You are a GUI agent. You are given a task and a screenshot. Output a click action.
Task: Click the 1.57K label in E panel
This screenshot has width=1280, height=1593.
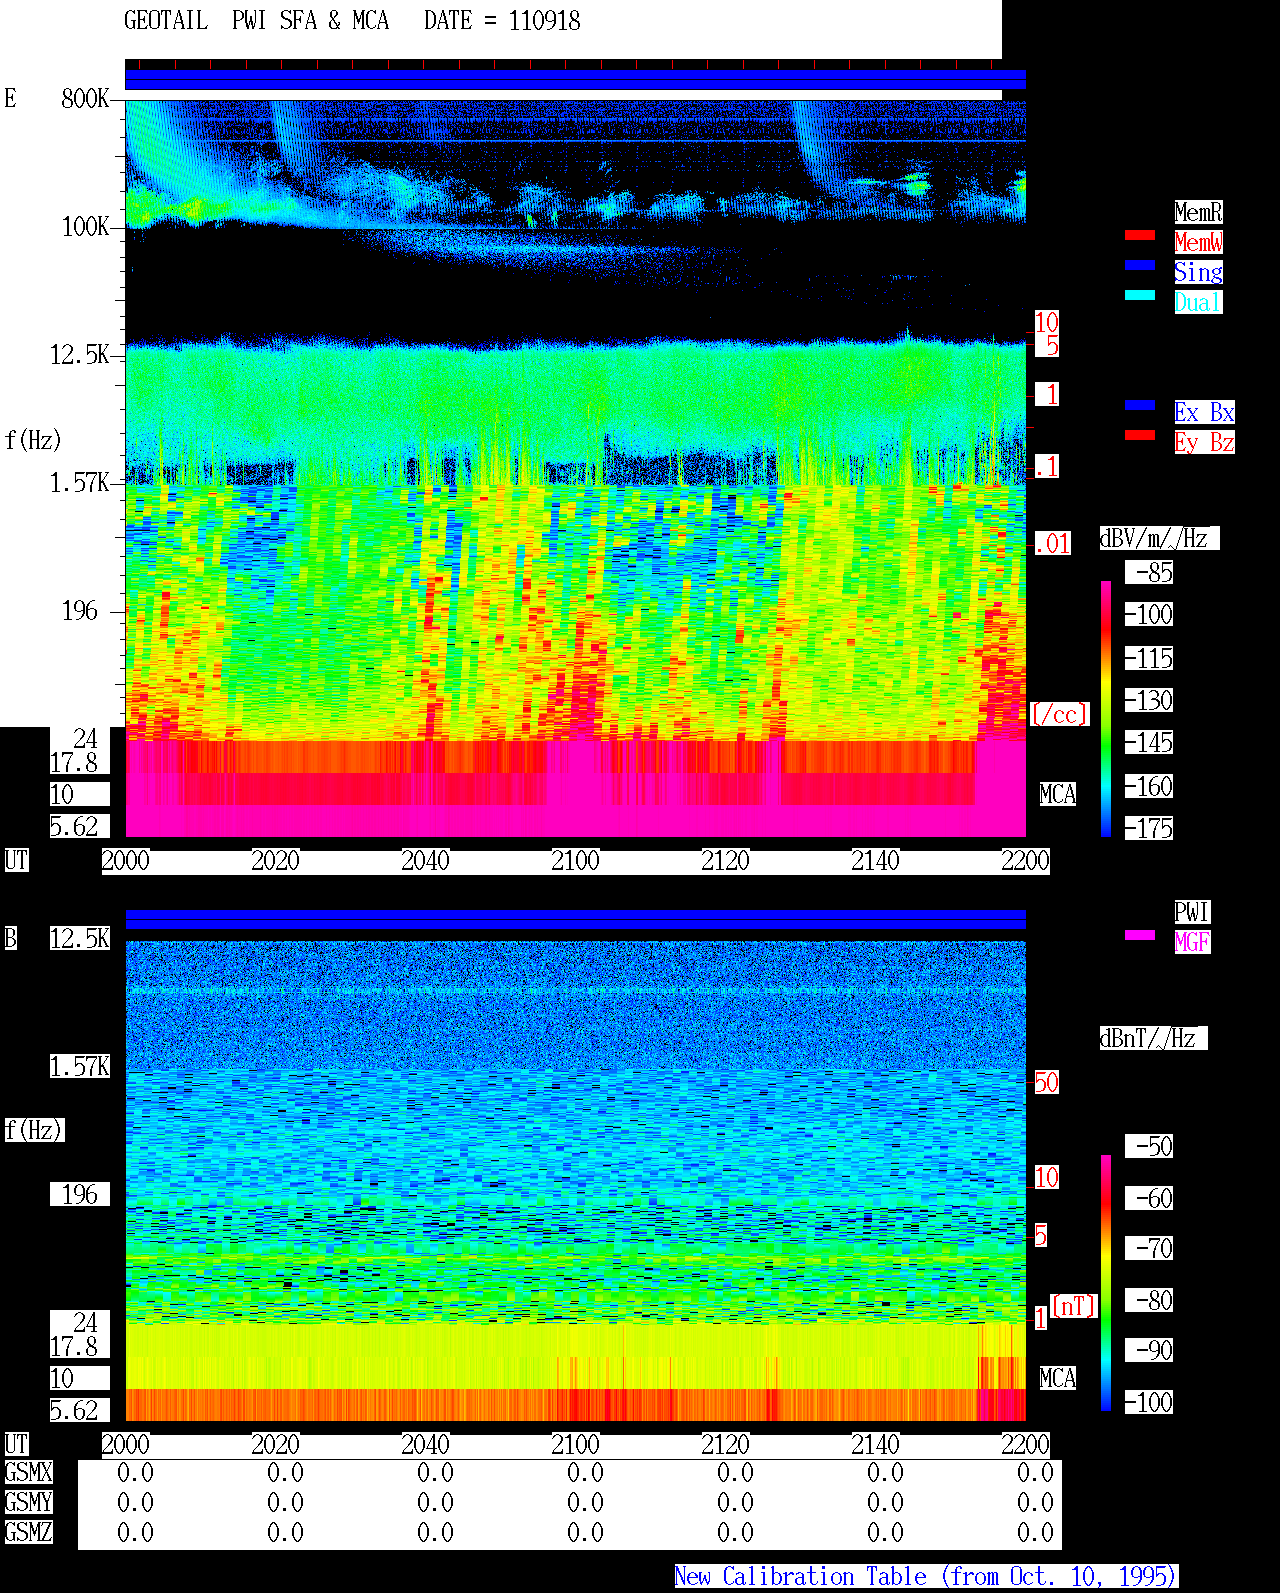point(80,482)
